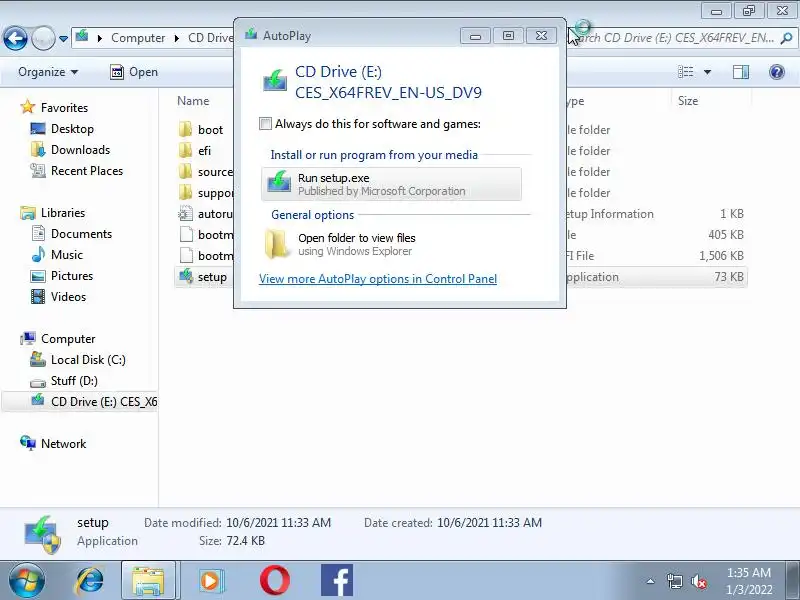Open the clock showing 1:35 AM
This screenshot has width=800, height=600.
(x=749, y=581)
